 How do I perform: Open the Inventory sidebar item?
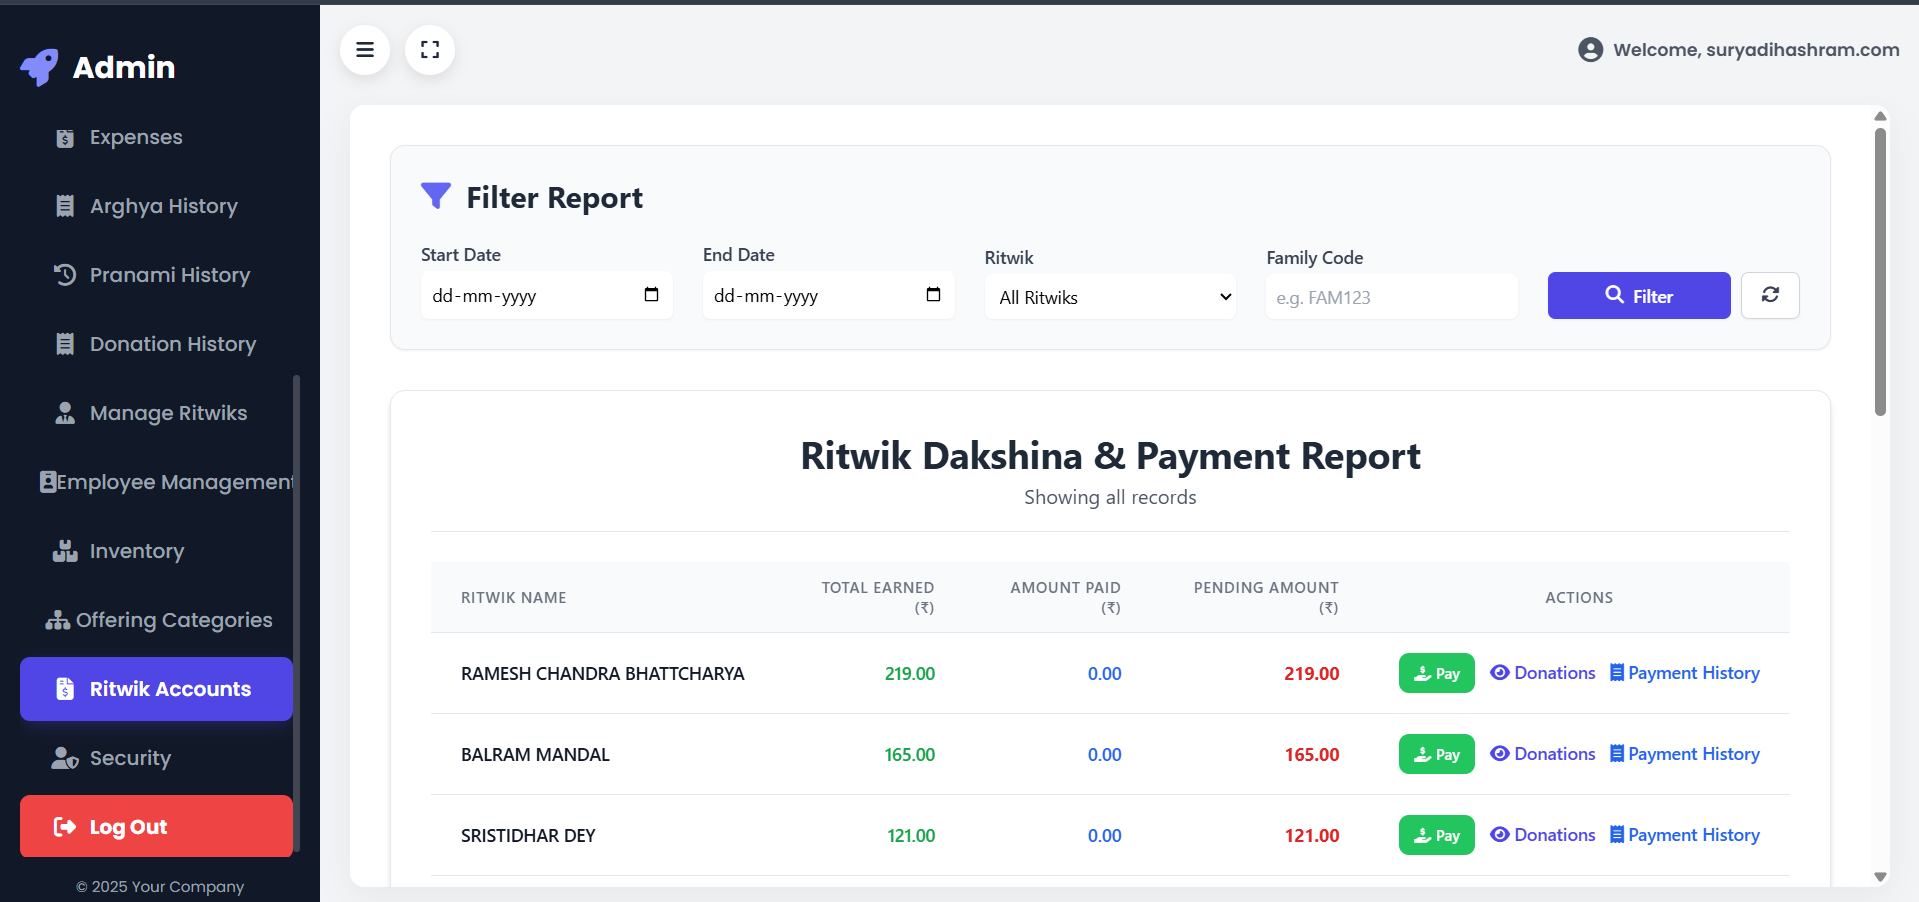tap(136, 551)
